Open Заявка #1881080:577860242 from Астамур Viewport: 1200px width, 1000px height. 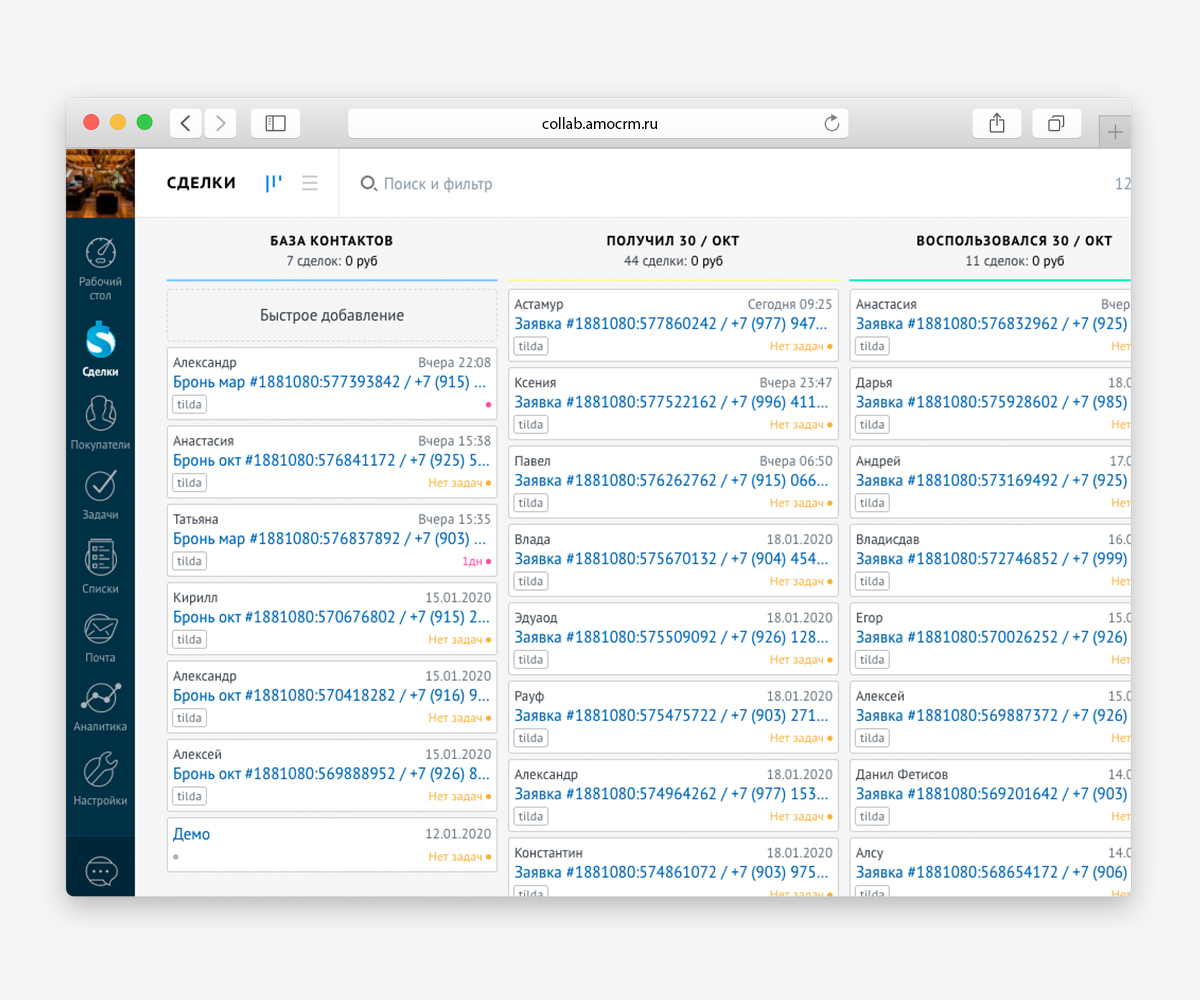coord(672,324)
